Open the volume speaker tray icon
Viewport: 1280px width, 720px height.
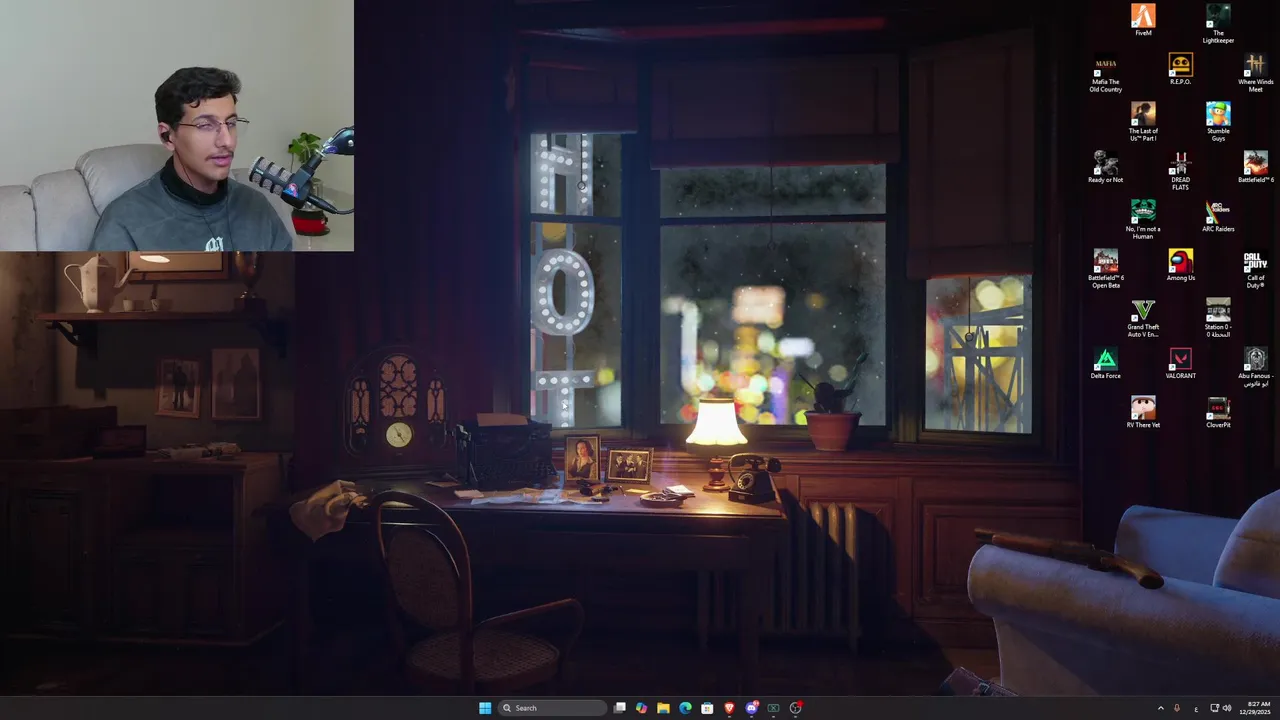pos(1227,708)
